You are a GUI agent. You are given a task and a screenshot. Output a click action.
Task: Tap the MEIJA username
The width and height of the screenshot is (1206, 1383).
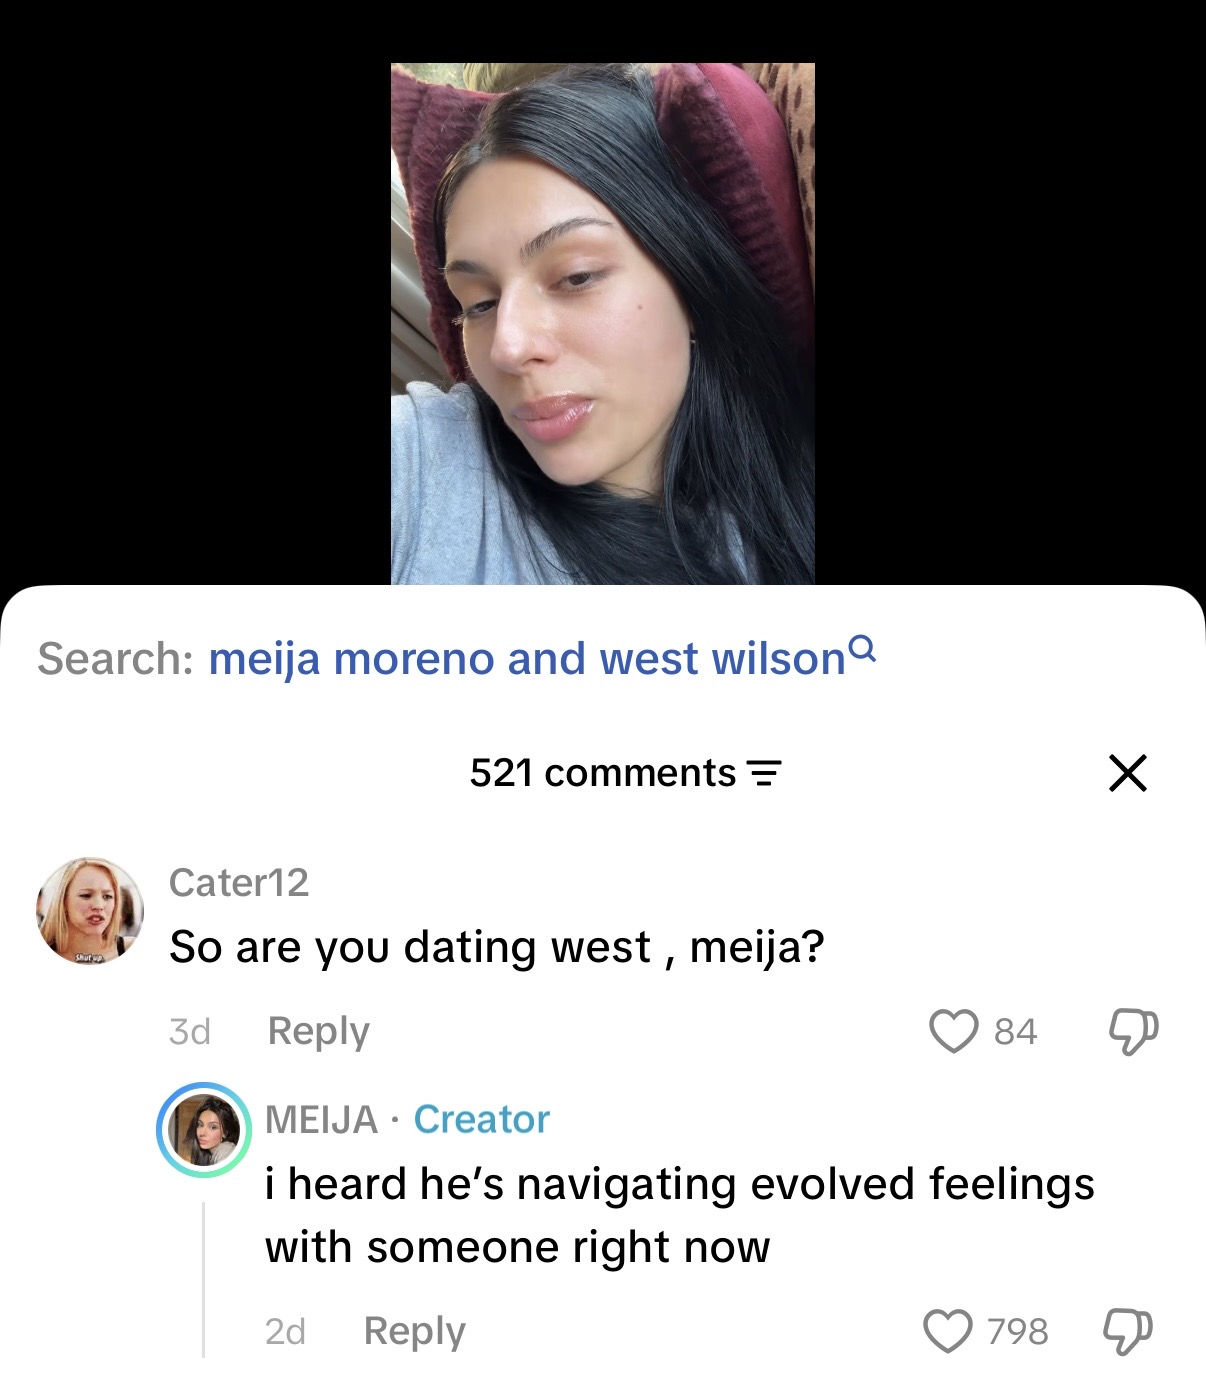coord(321,1119)
